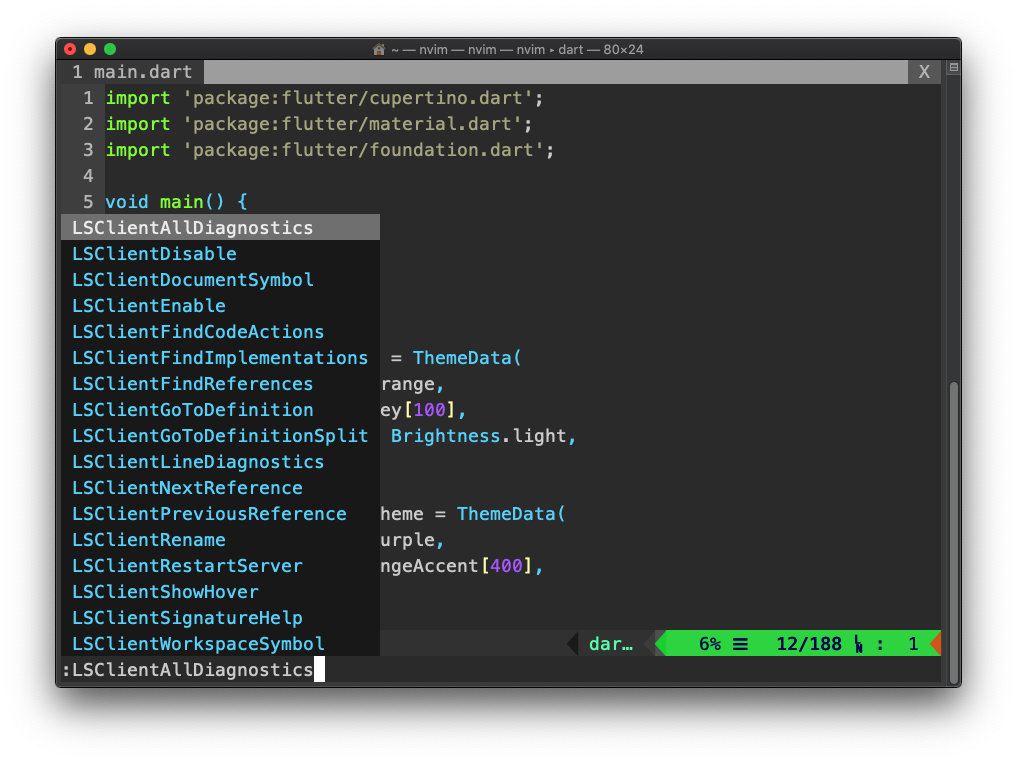Image resolution: width=1017 pixels, height=761 pixels.
Task: Select LSClientFindReferences entry
Action: [221, 383]
